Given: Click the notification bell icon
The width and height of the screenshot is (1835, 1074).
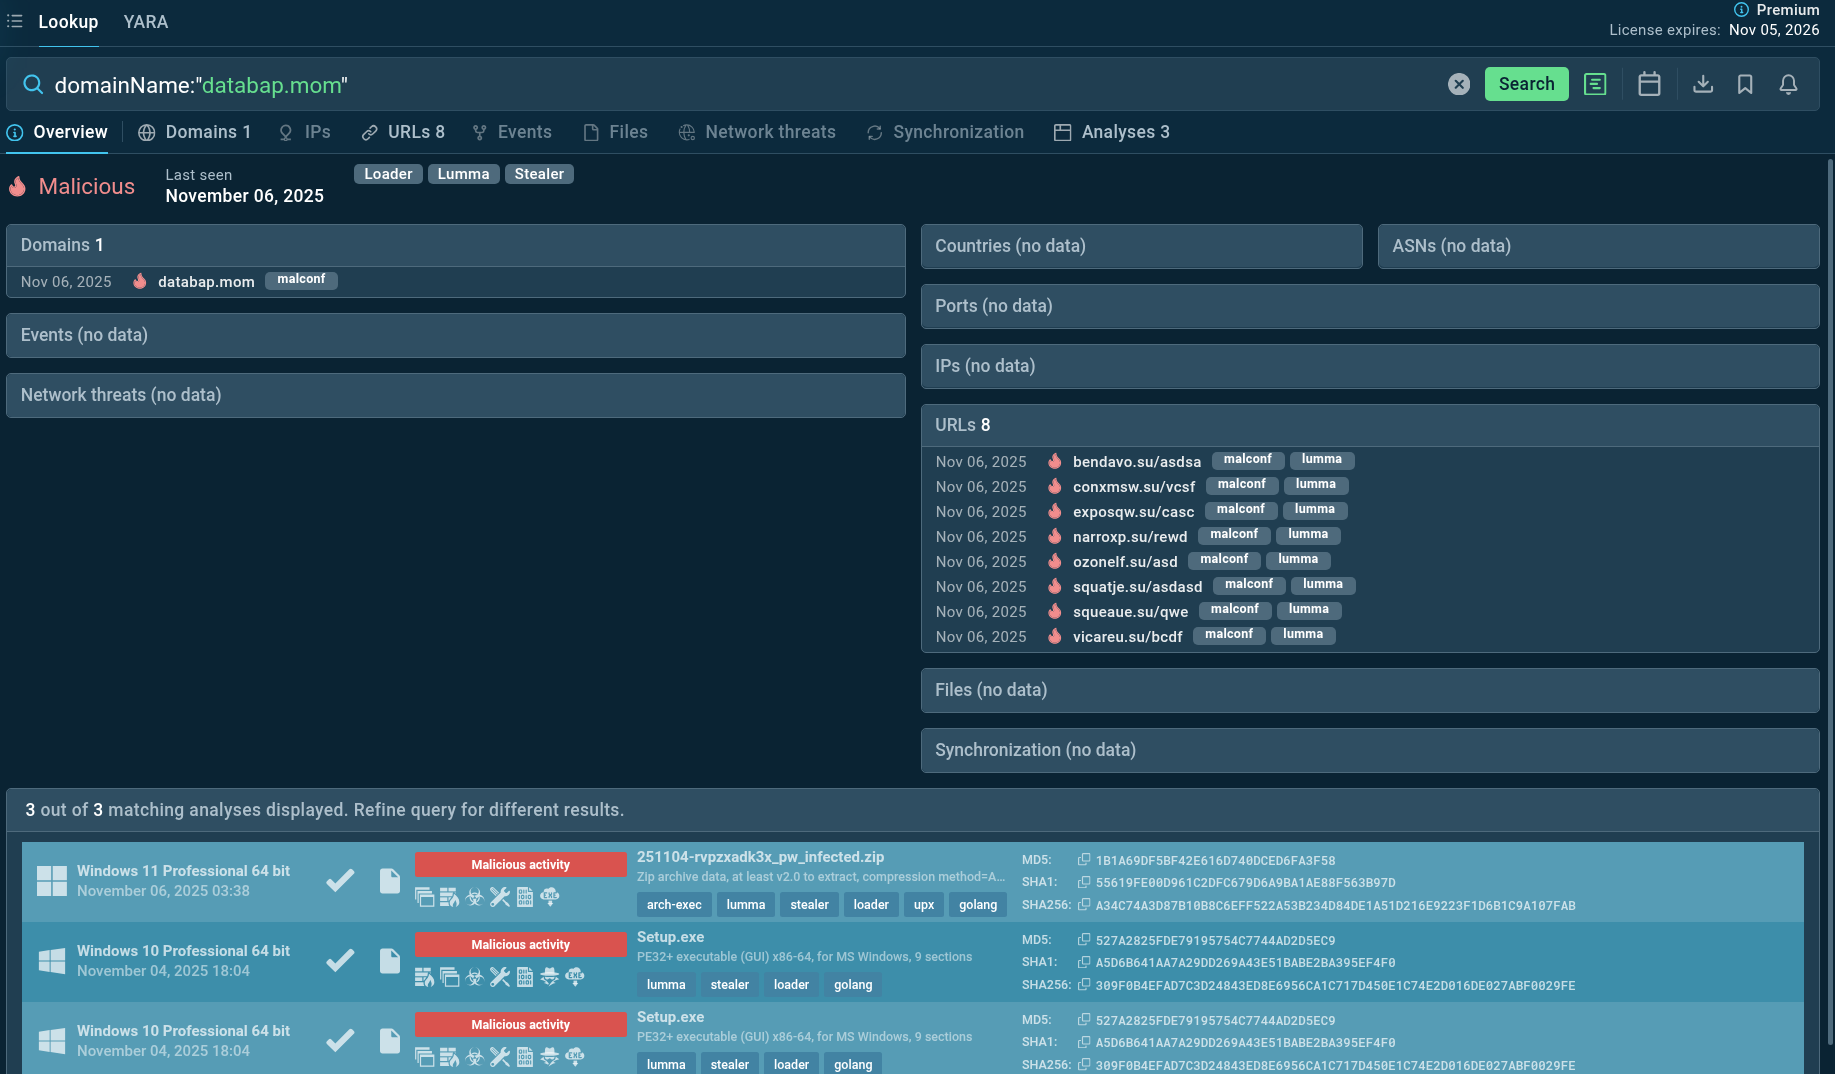Looking at the screenshot, I should 1789,84.
